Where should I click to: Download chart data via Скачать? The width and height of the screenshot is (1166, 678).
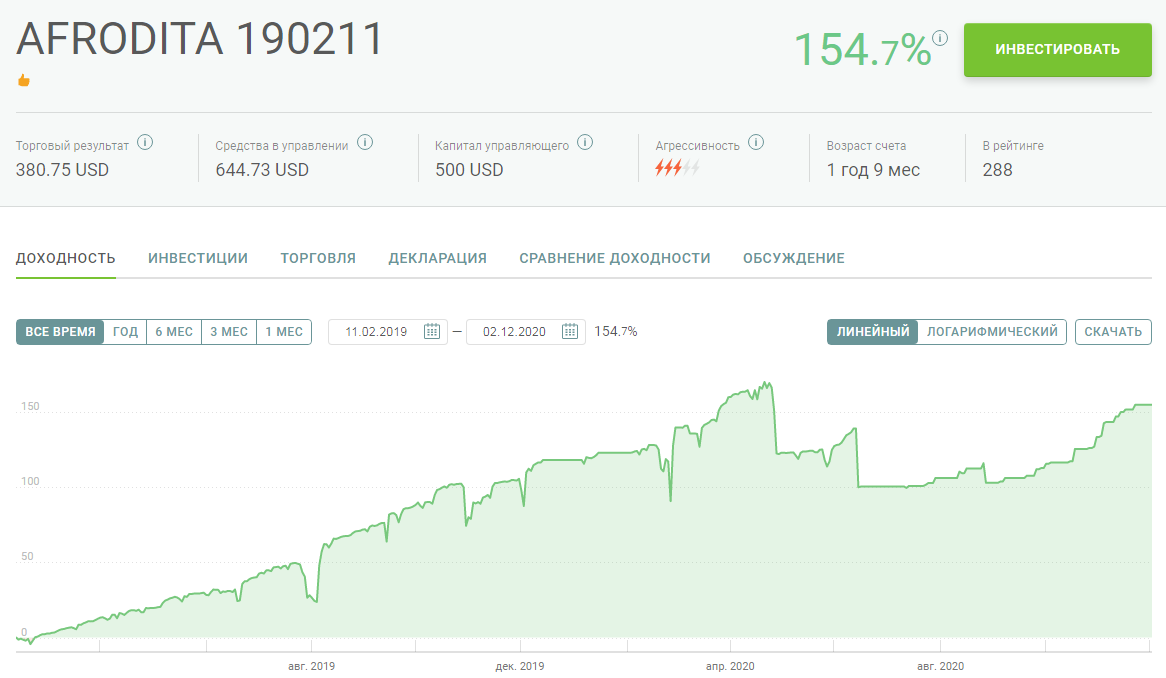(1113, 332)
